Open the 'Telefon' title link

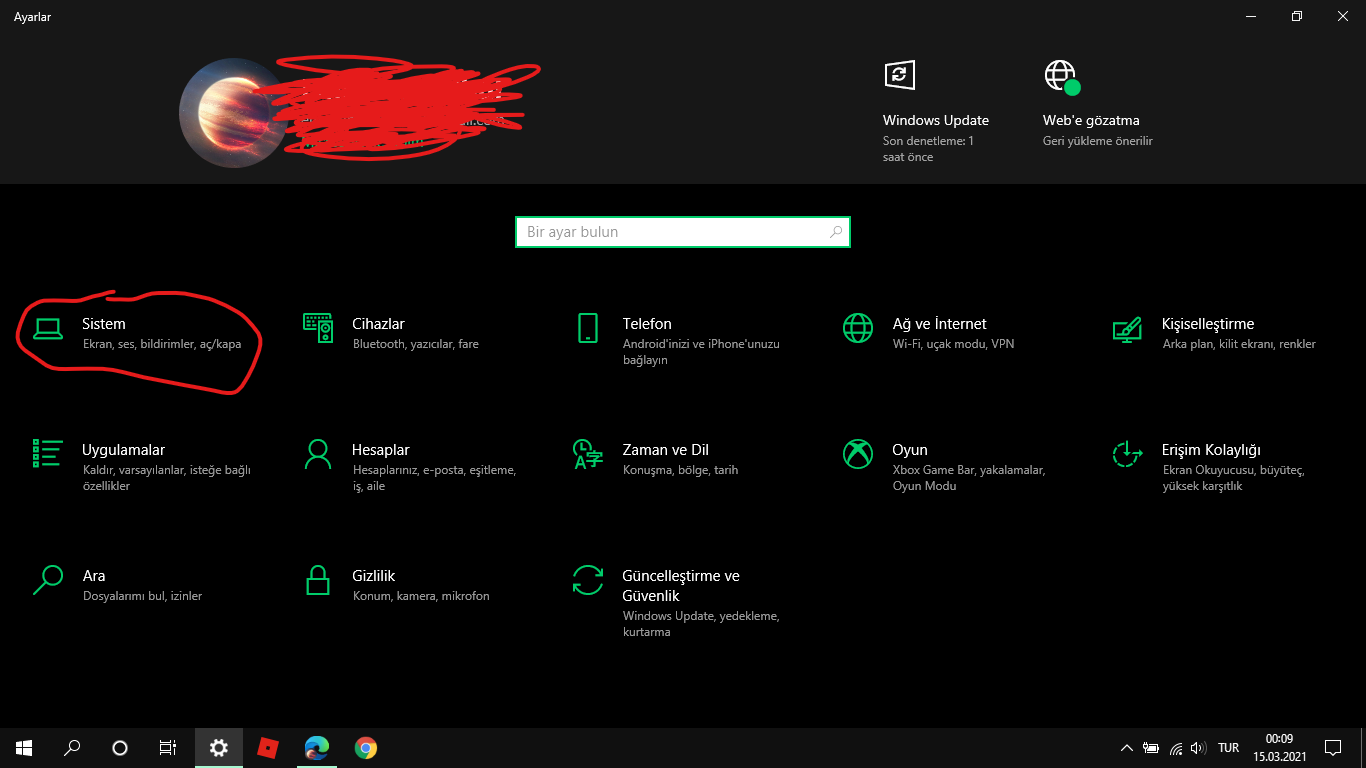pos(647,324)
